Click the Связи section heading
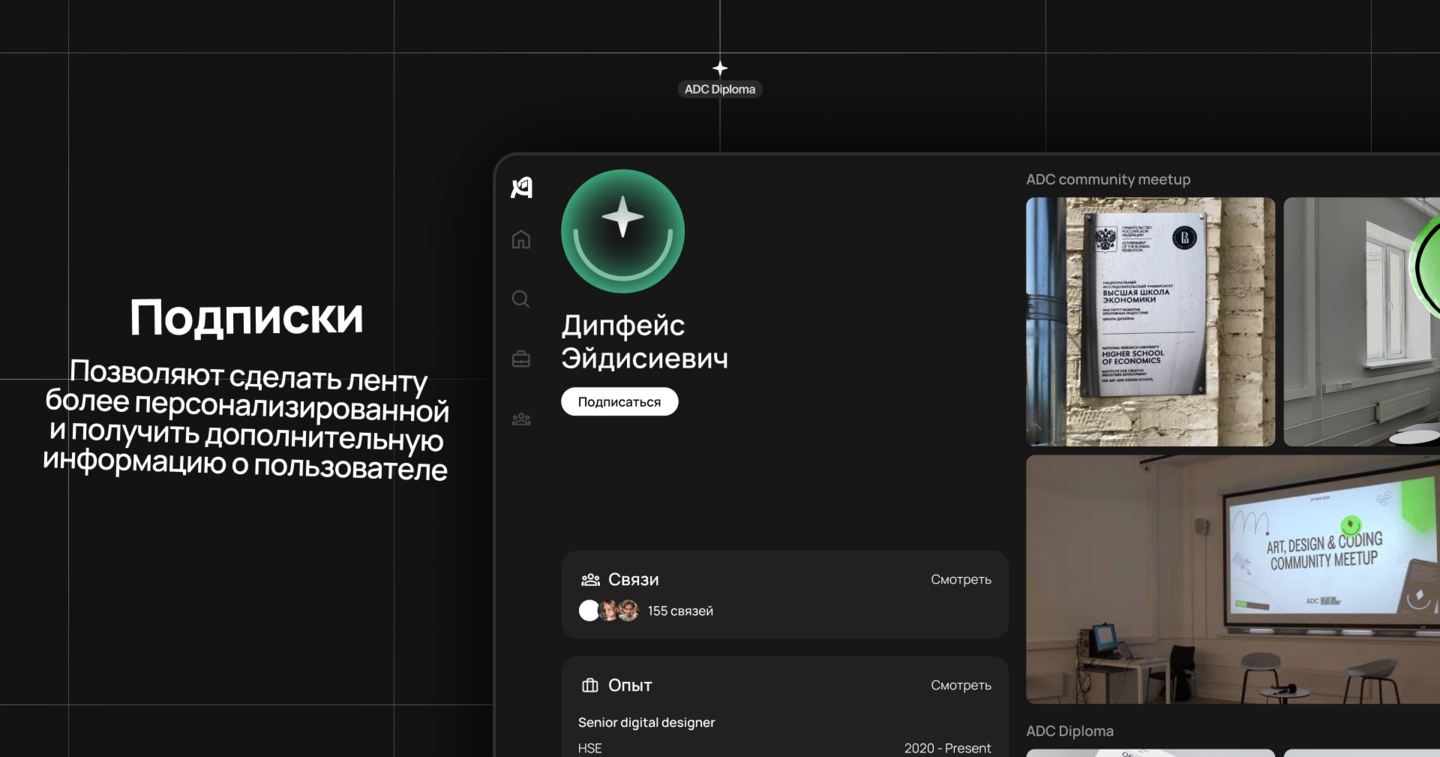The image size is (1440, 757). pos(633,580)
